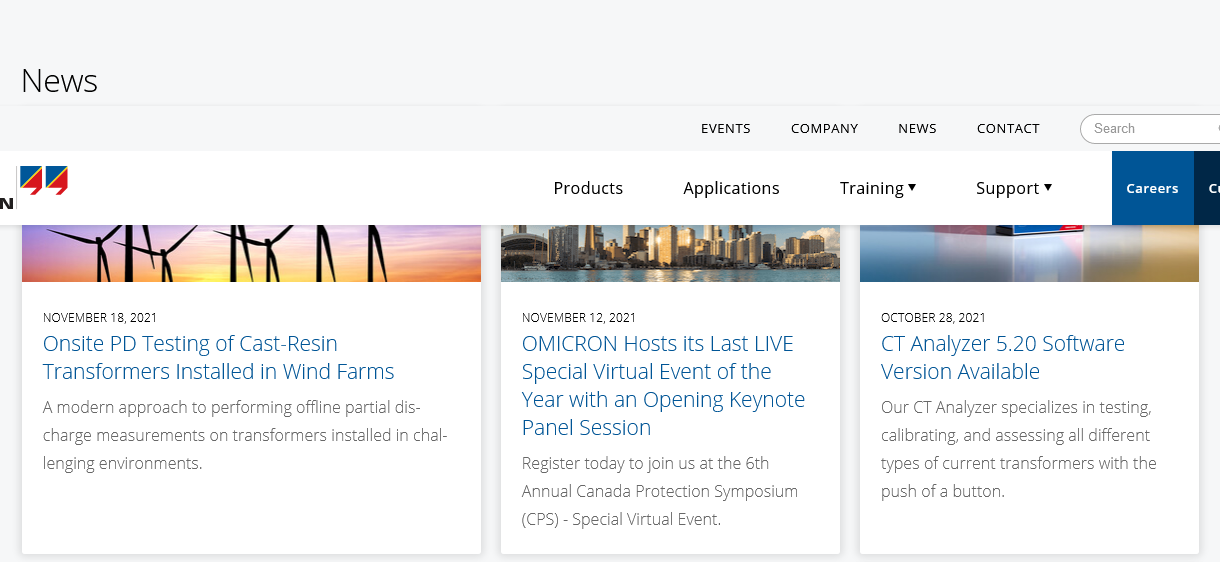1220x562 pixels.
Task: Click the 'A modern approach to performing' summary
Action: [x=245, y=435]
